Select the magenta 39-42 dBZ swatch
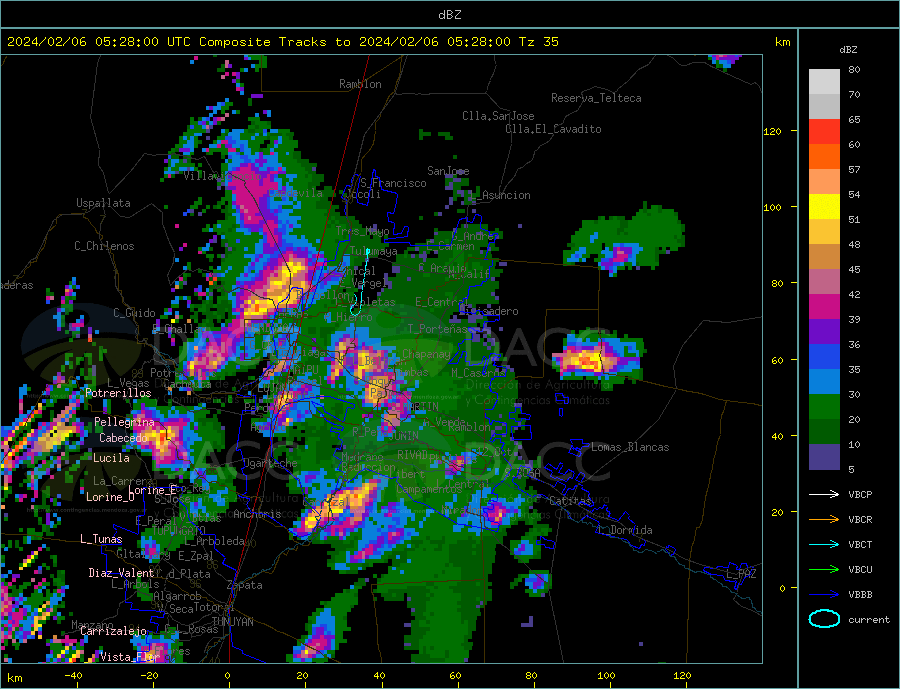 coord(824,307)
